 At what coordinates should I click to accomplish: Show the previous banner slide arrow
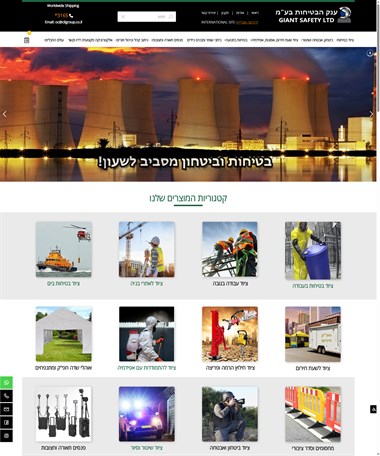tap(5, 114)
